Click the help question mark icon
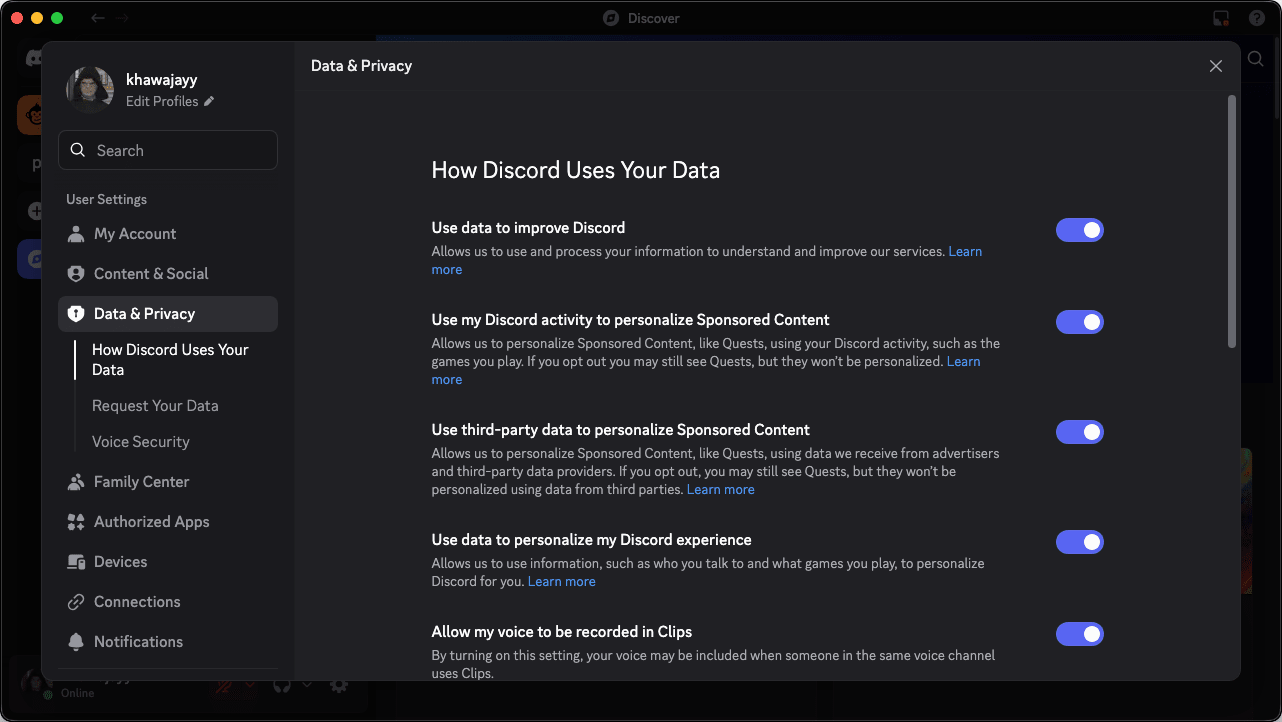Screen dimensions: 1282x722 pos(1257,18)
